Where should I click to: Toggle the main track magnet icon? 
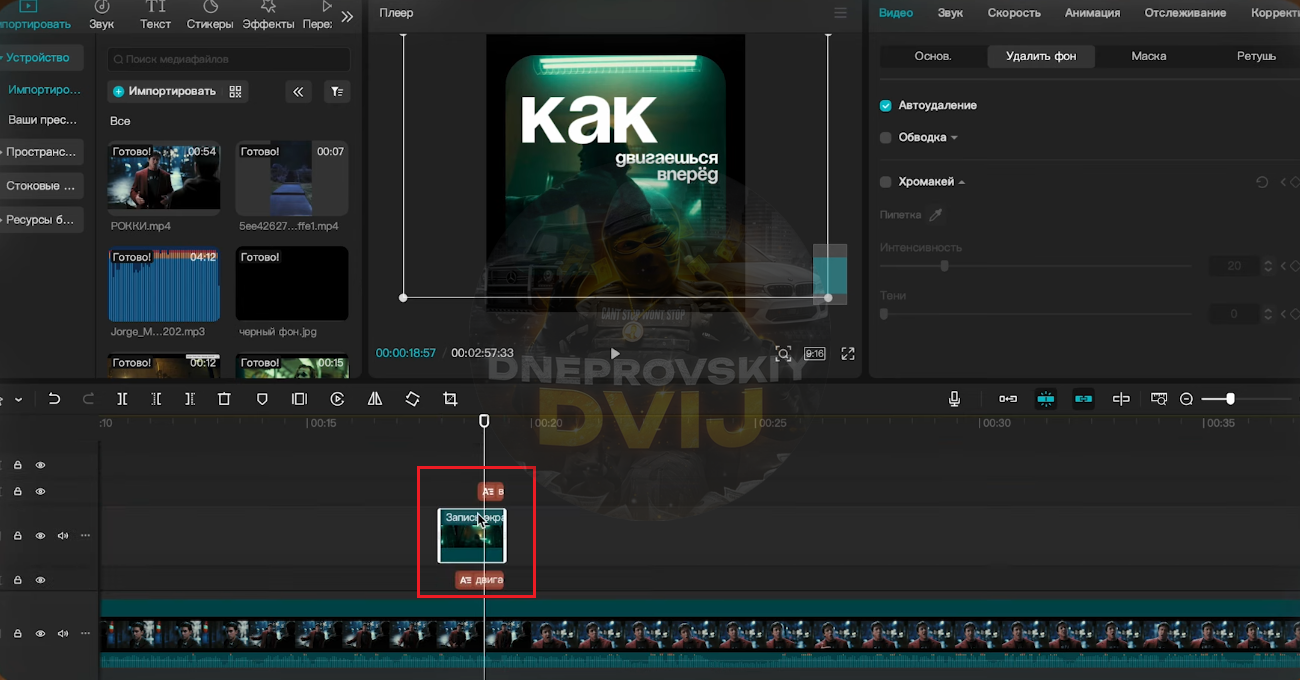coord(1008,399)
